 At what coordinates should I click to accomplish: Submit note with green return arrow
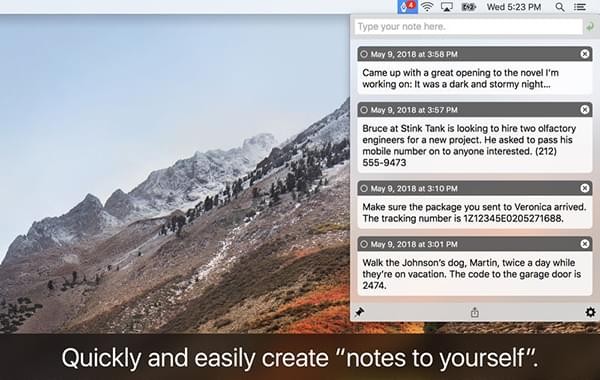[x=590, y=27]
